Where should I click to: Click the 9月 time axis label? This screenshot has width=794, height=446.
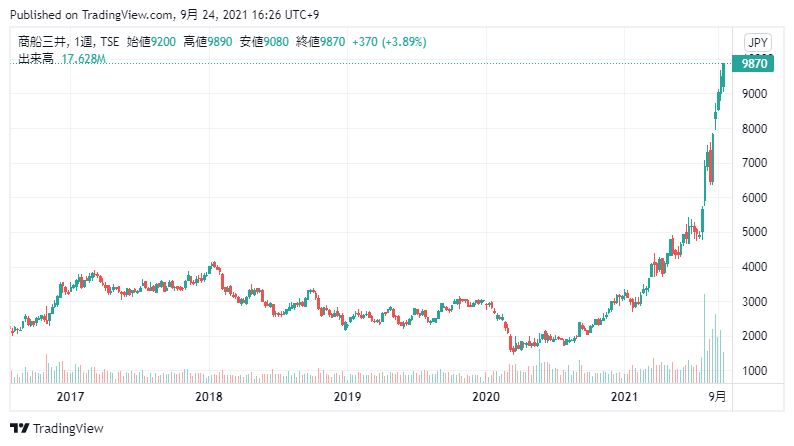coord(717,396)
